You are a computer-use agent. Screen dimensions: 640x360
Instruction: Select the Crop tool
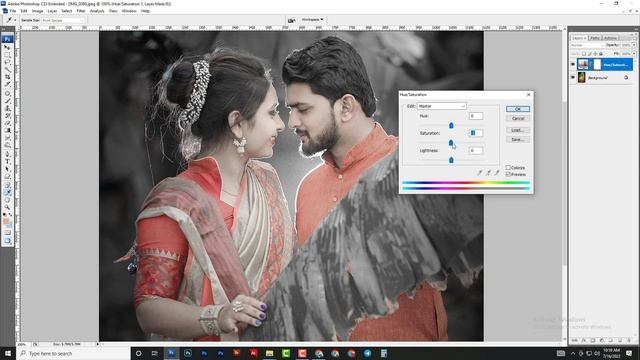7,77
